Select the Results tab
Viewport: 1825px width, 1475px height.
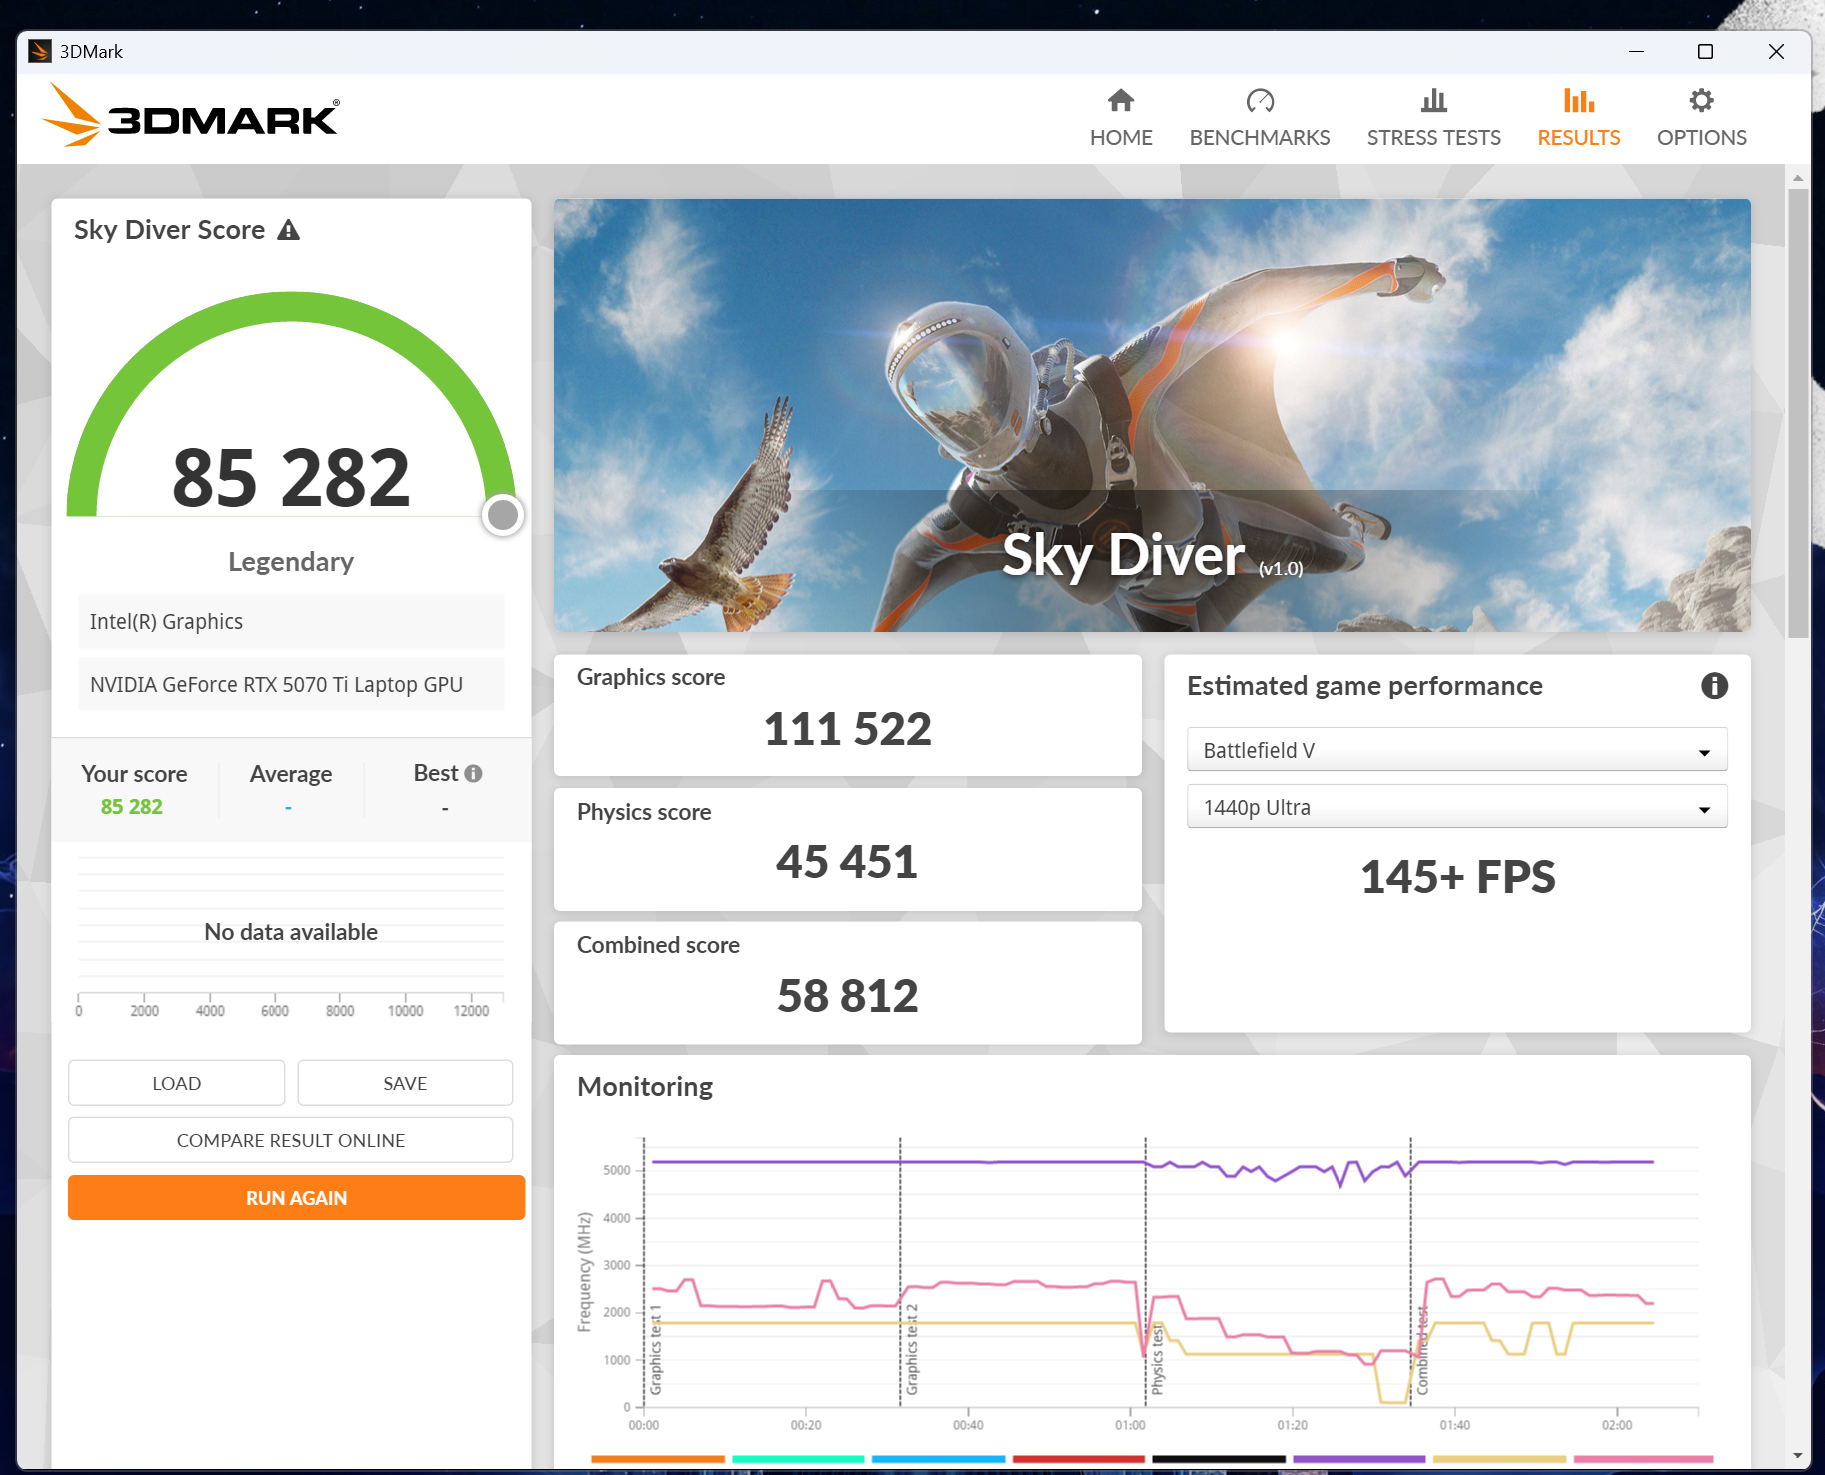click(1579, 118)
